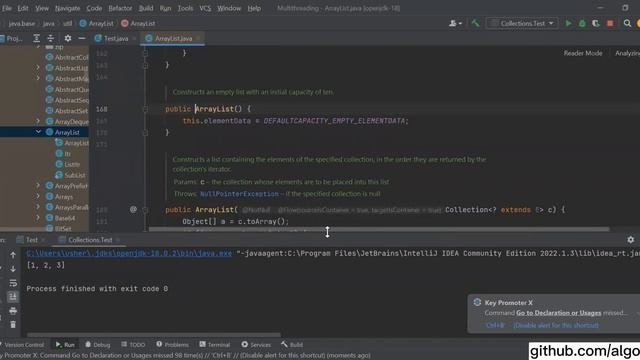Open the VCS menu
The width and height of the screenshot is (640, 360).
205,8
